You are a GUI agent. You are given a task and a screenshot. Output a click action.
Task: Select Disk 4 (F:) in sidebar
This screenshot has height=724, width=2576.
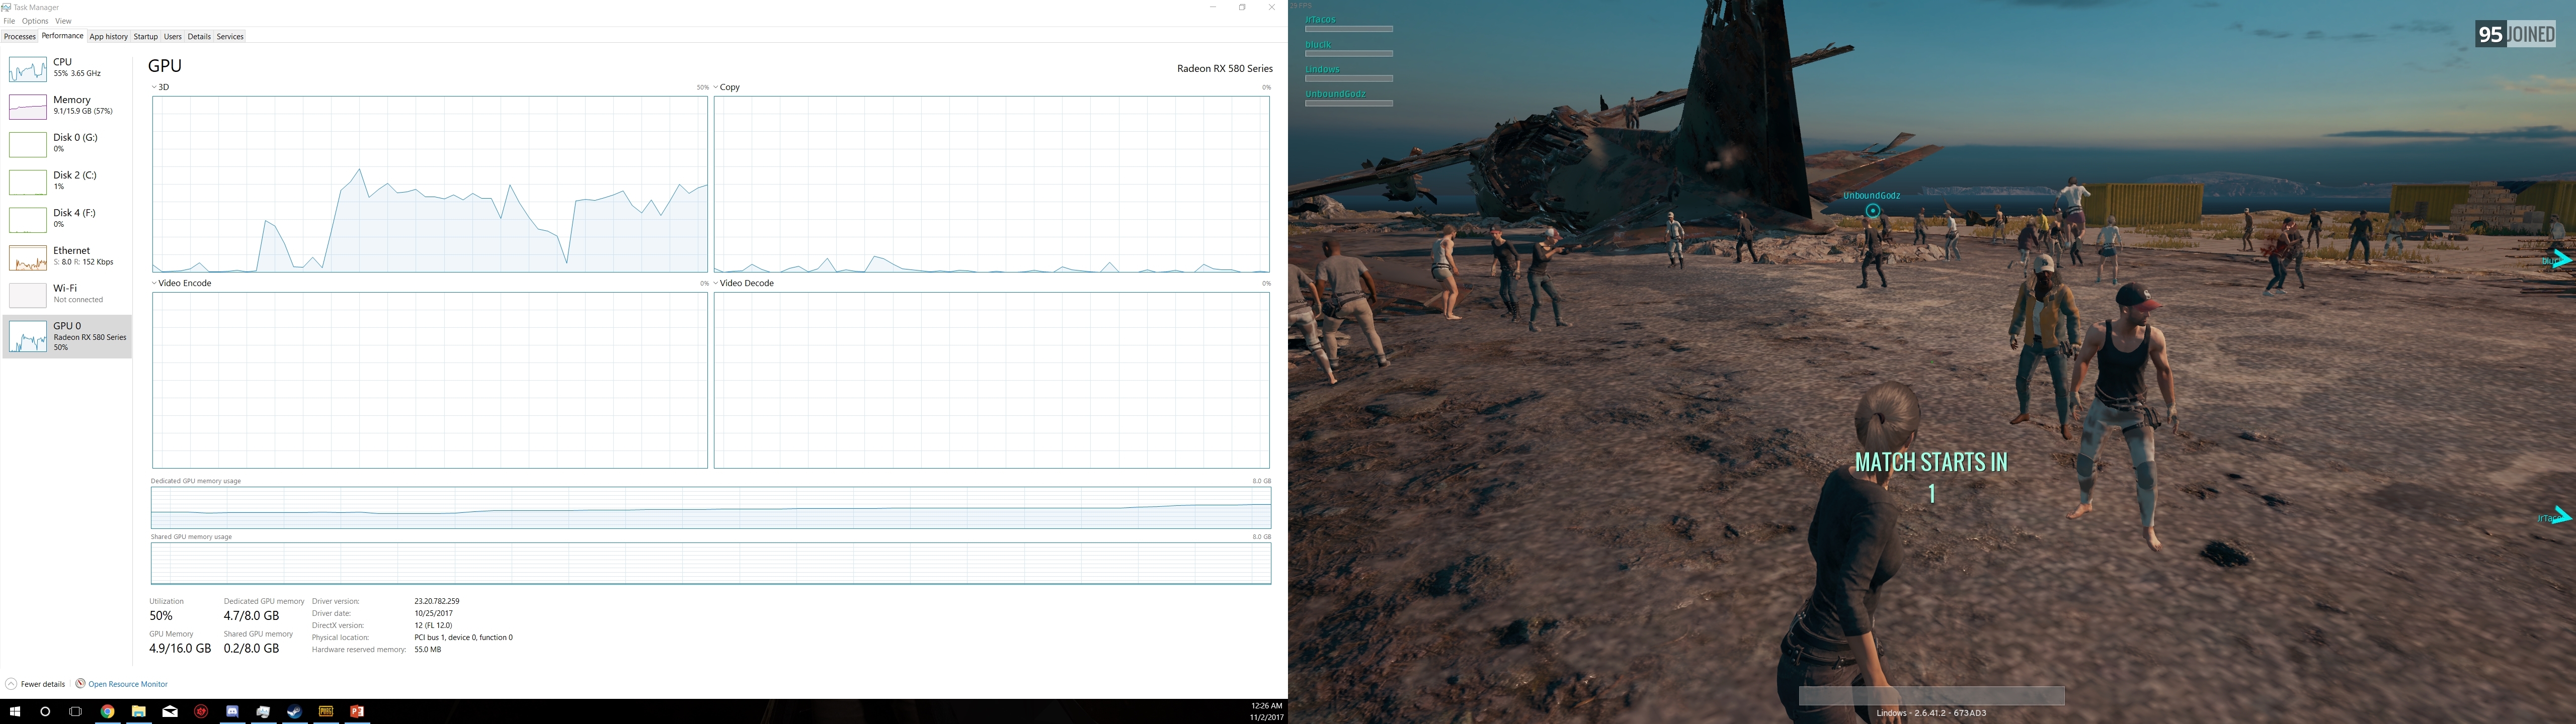click(67, 219)
